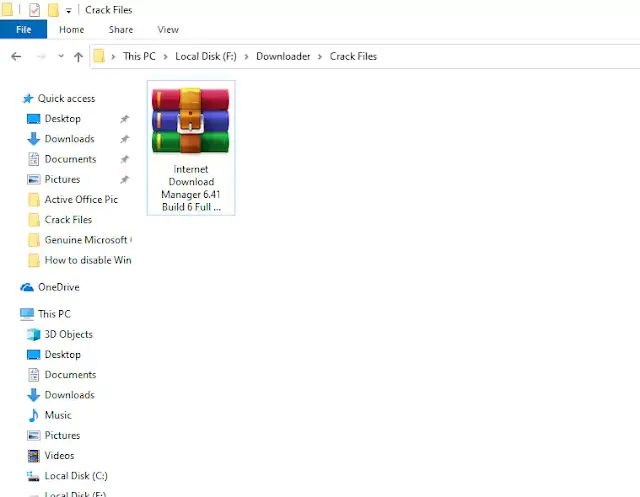Click Crack Files breadcrumb in the address bar

pyautogui.click(x=353, y=56)
